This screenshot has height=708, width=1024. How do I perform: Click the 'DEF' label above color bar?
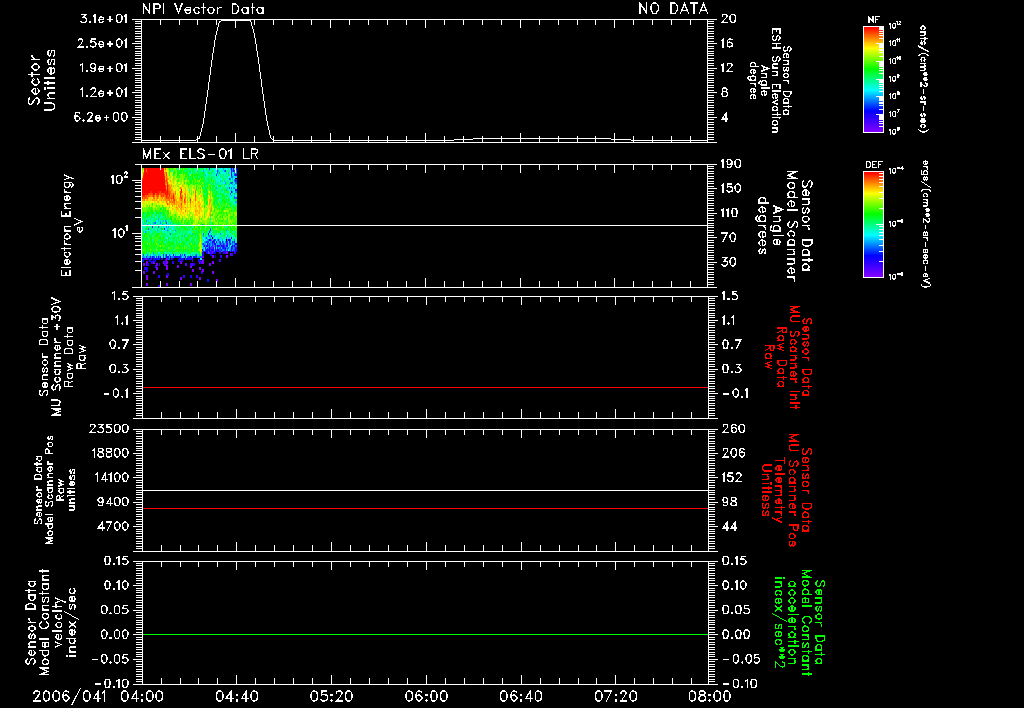(x=873, y=165)
